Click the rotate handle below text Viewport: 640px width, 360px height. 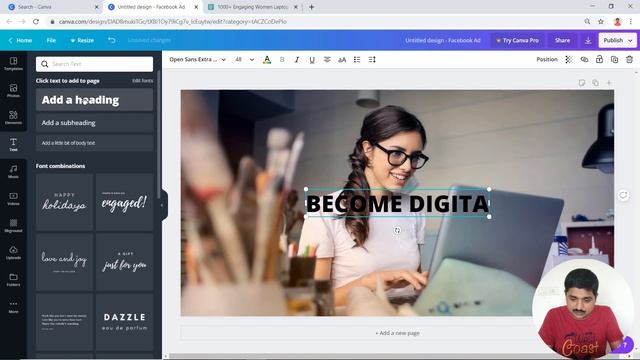(397, 230)
